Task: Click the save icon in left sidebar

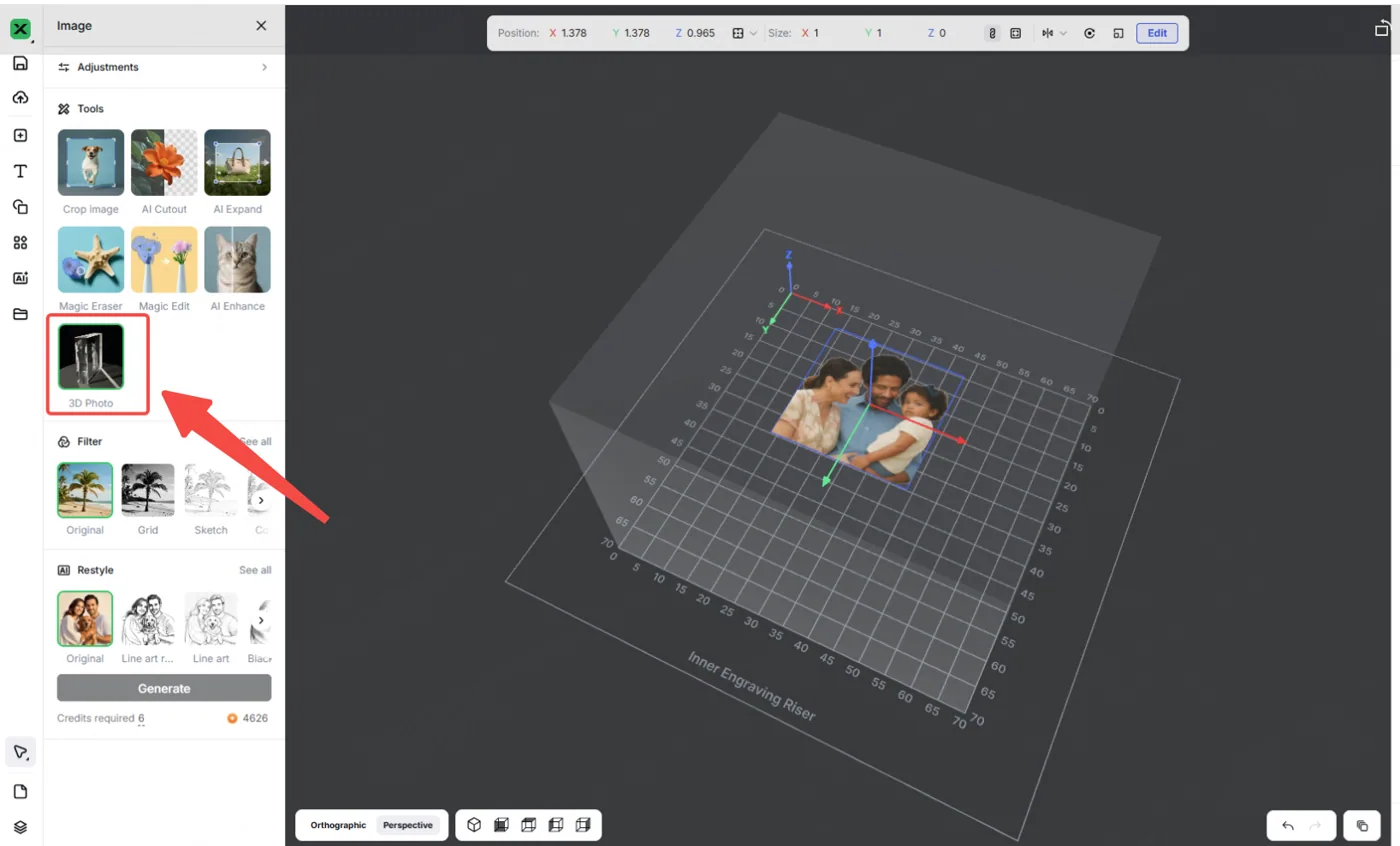Action: pos(20,63)
